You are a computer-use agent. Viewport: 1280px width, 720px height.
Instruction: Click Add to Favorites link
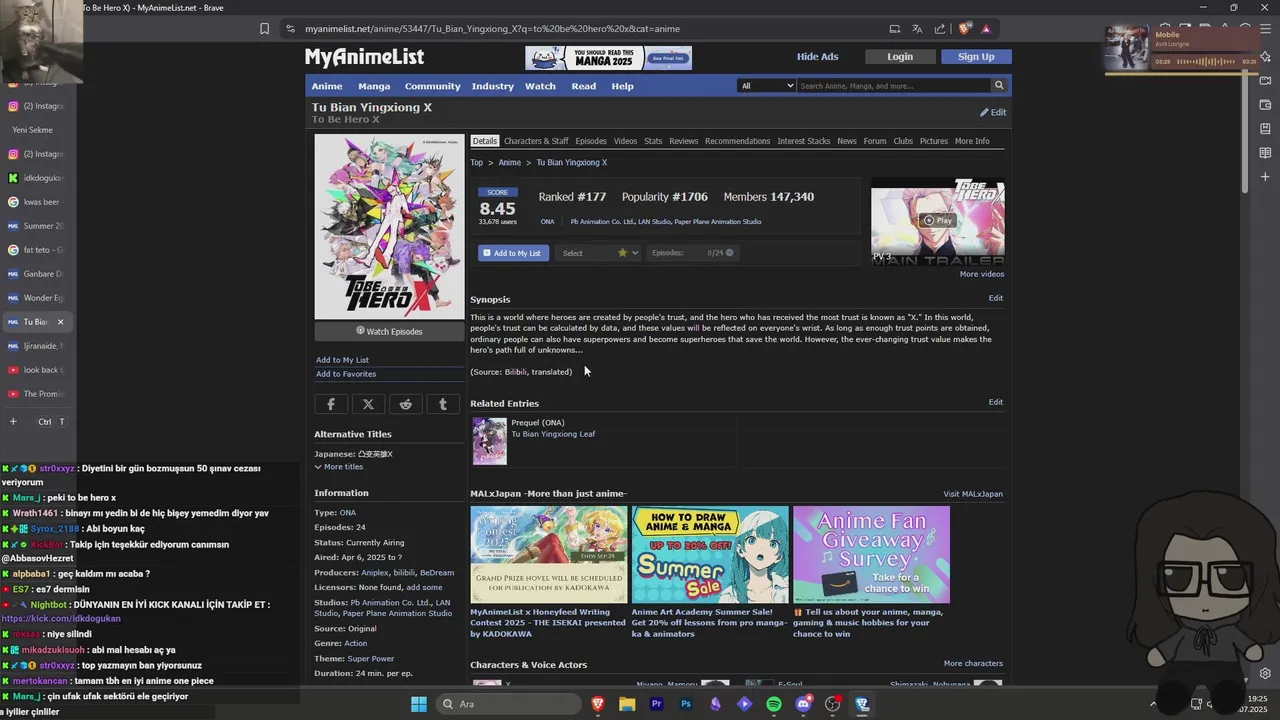click(x=346, y=374)
